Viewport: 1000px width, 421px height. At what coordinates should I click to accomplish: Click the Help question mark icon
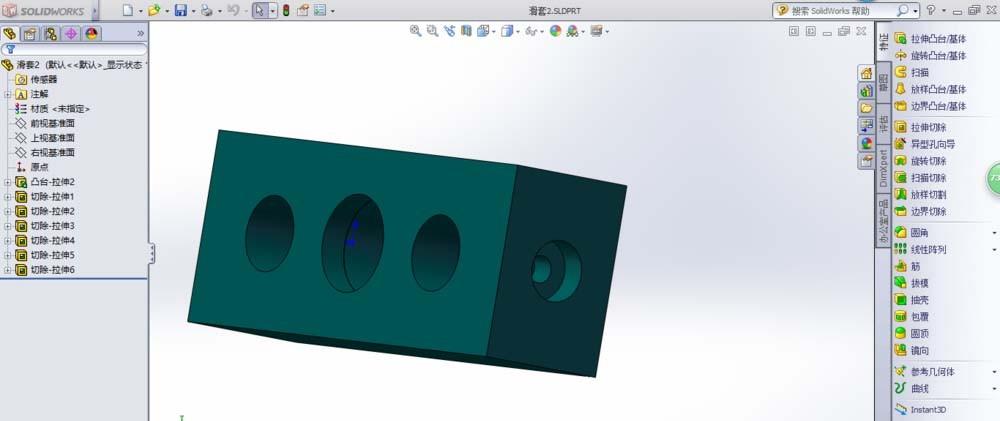930,10
